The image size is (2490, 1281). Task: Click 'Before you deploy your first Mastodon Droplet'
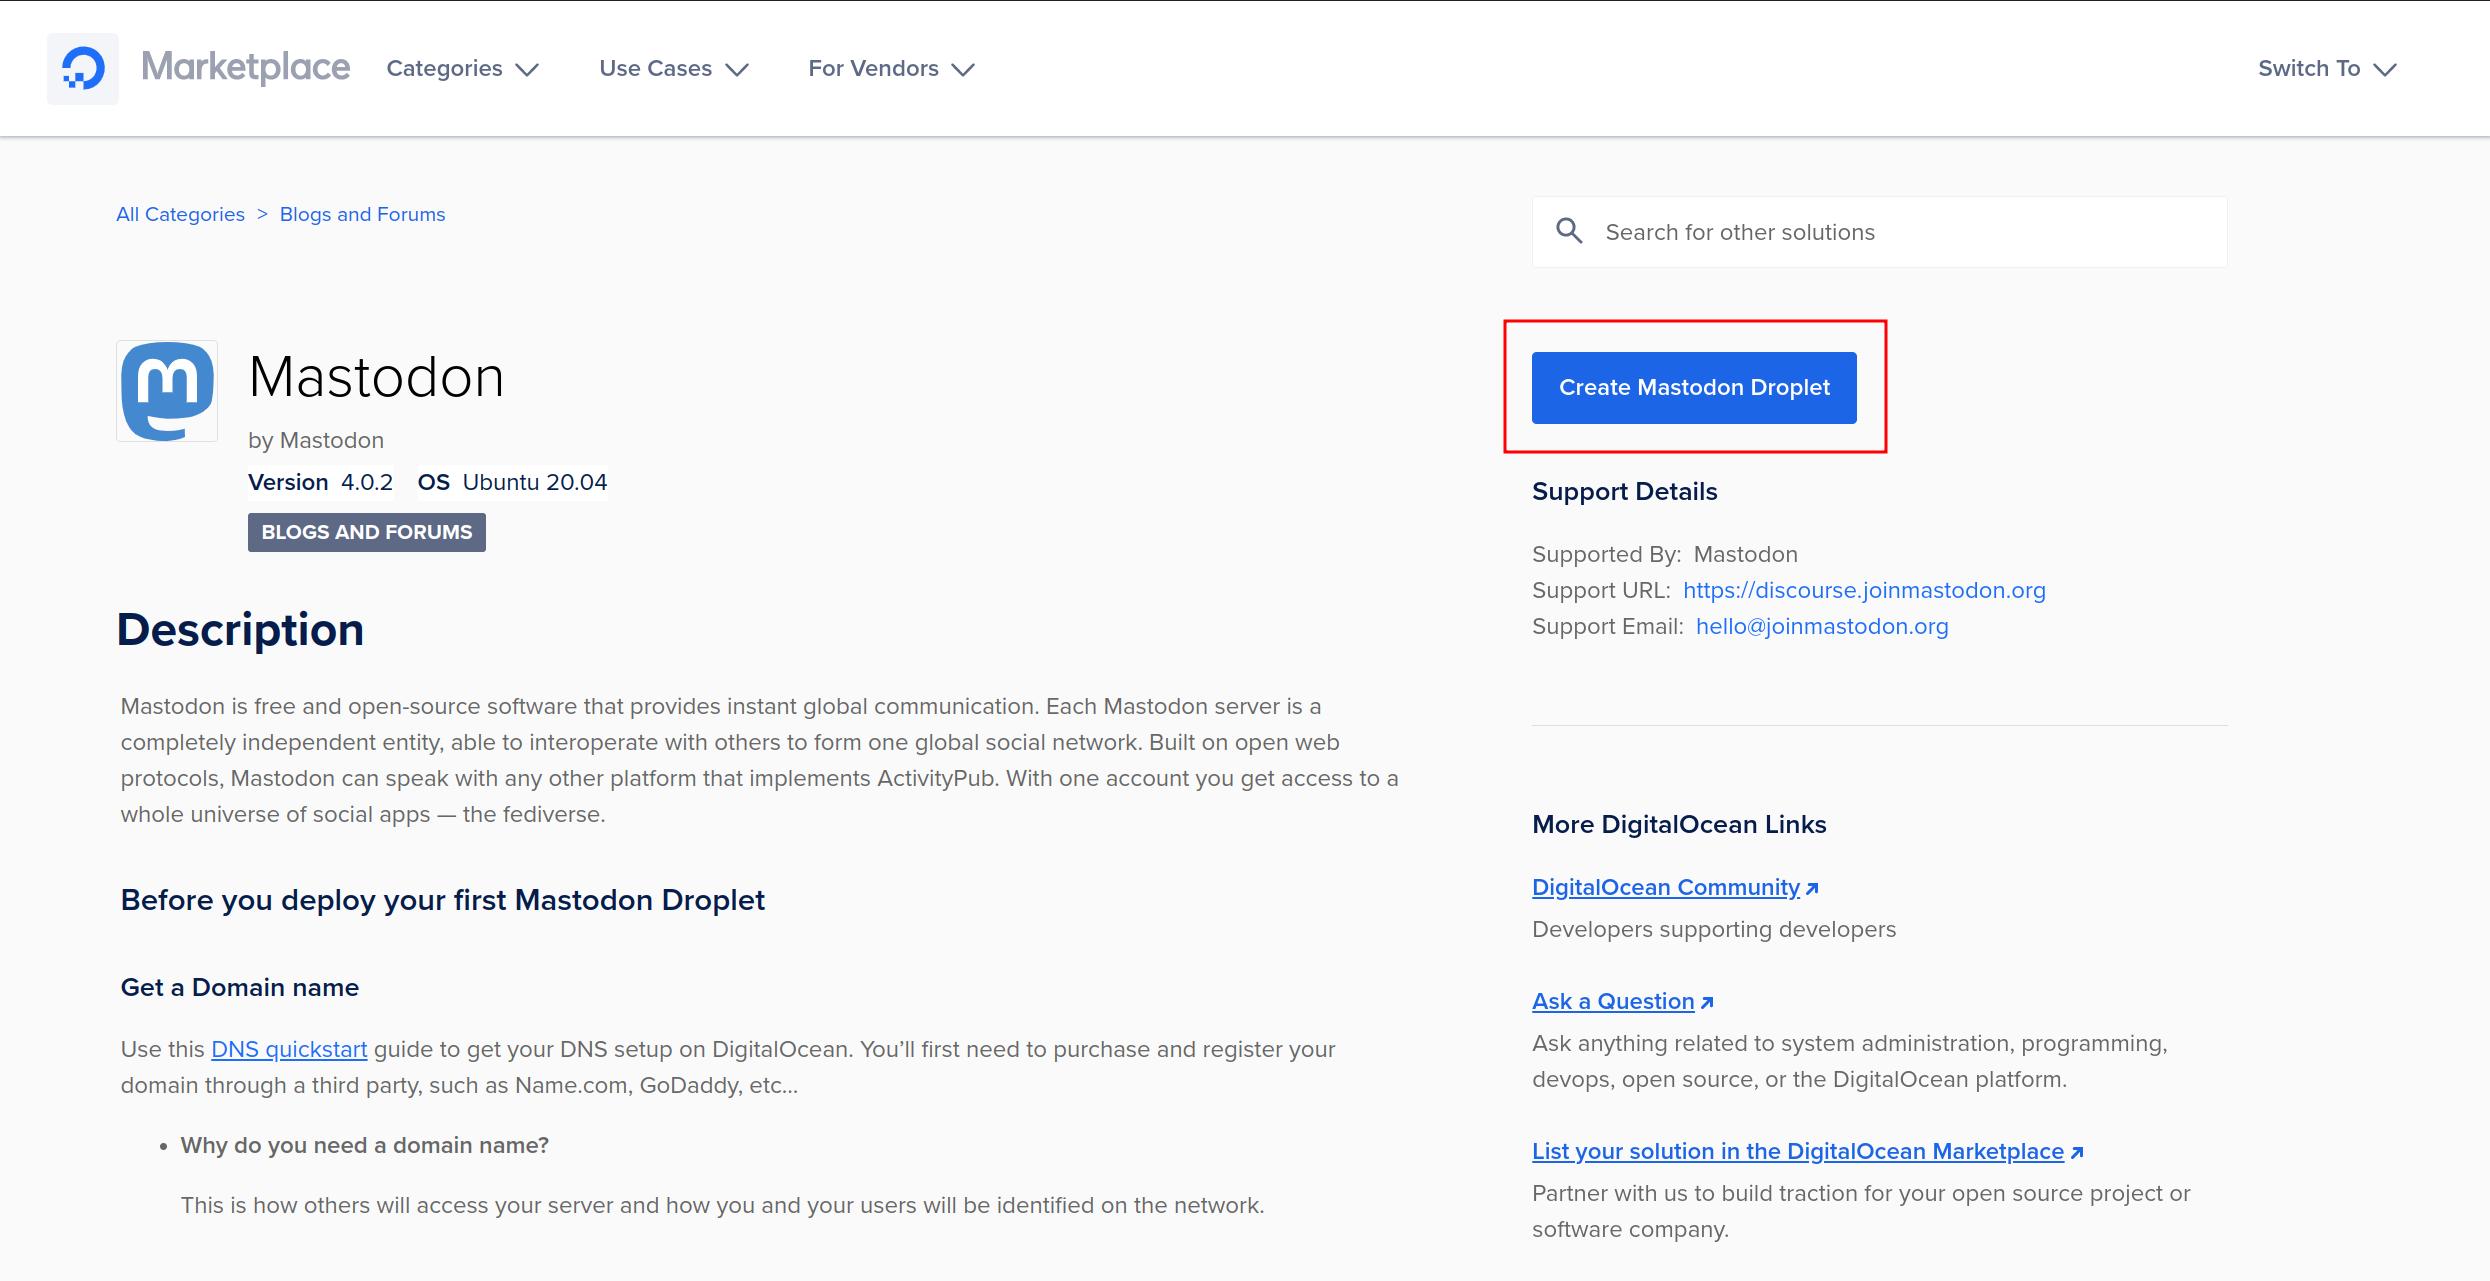tap(443, 900)
